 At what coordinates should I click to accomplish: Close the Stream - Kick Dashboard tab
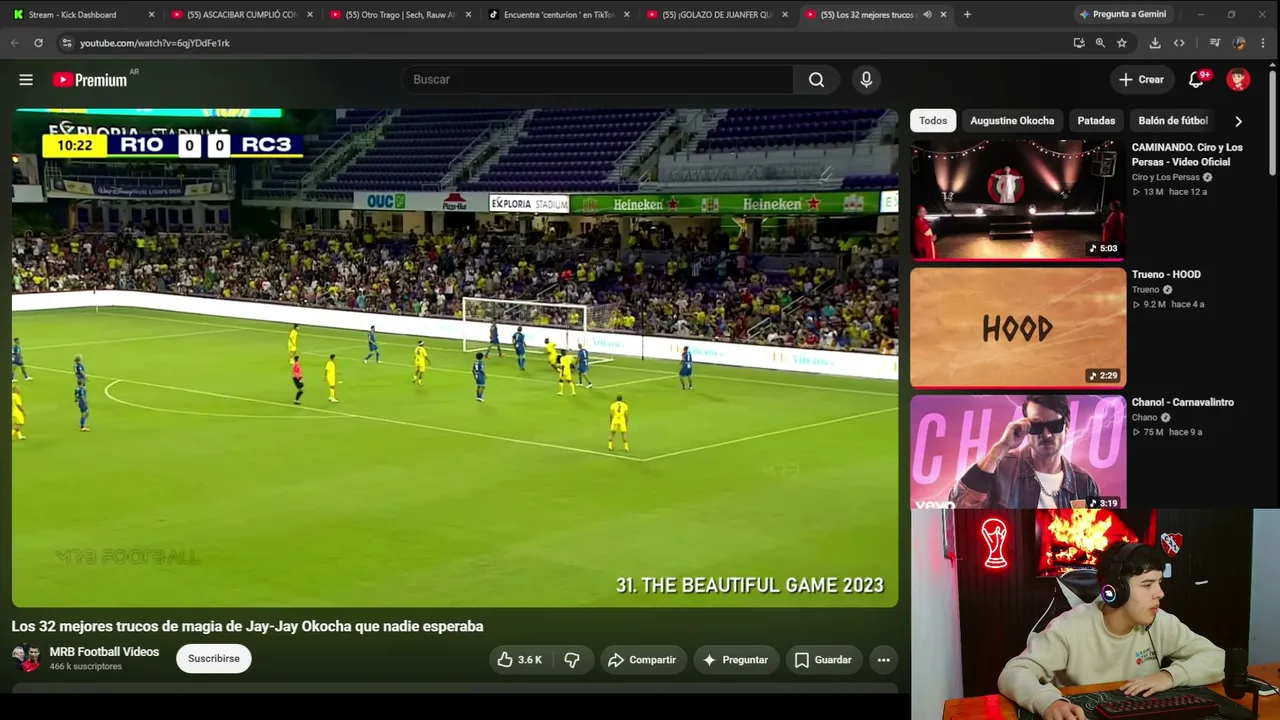coord(152,15)
